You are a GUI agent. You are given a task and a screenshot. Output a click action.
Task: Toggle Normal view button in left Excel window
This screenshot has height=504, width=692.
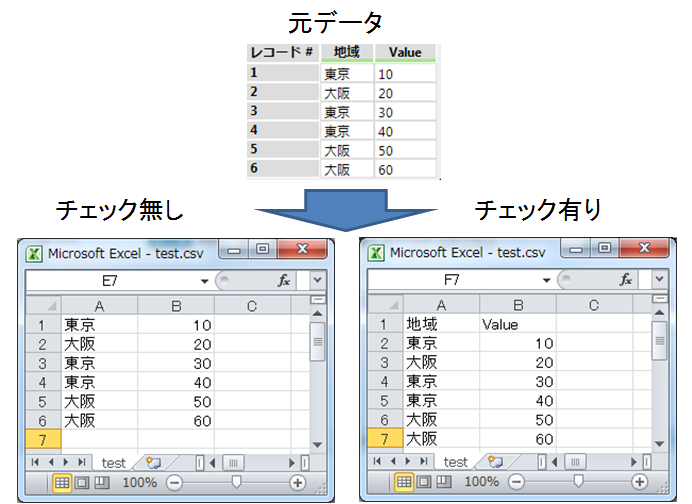(62, 482)
